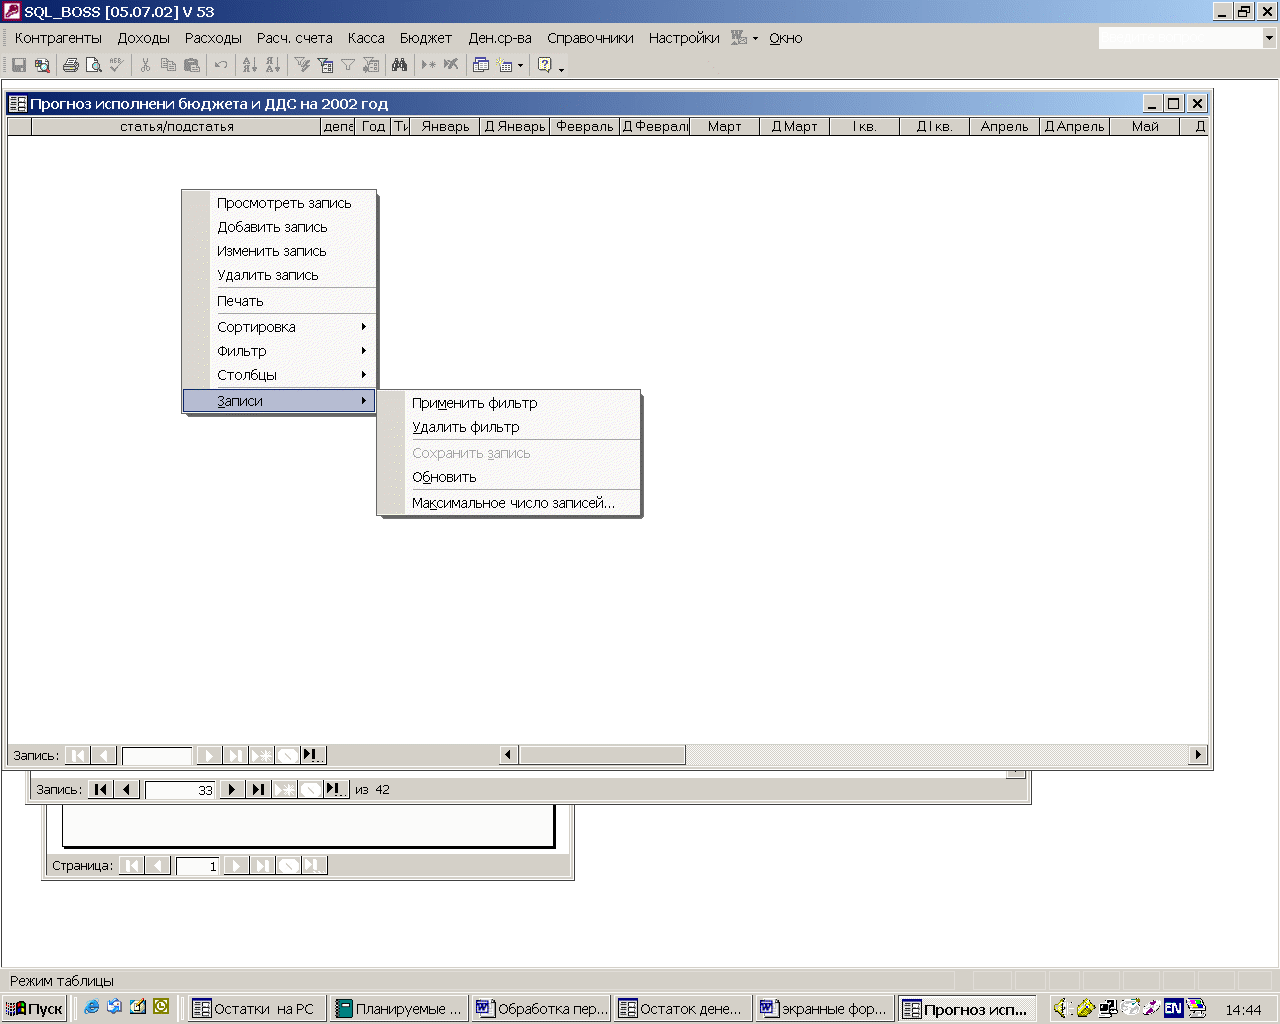1280x1024 pixels.
Task: Click the Print icon in the toolbar
Action: click(70, 65)
